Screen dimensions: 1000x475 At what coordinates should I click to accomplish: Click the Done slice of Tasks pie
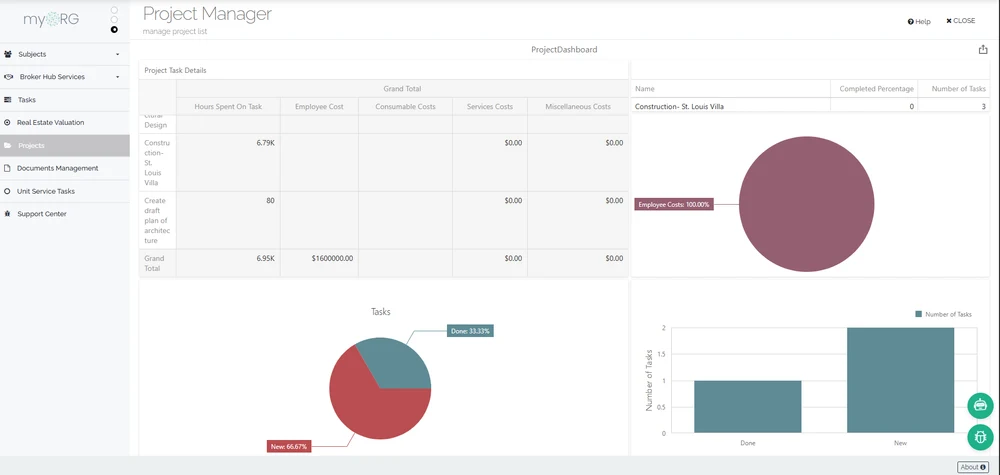(395, 363)
